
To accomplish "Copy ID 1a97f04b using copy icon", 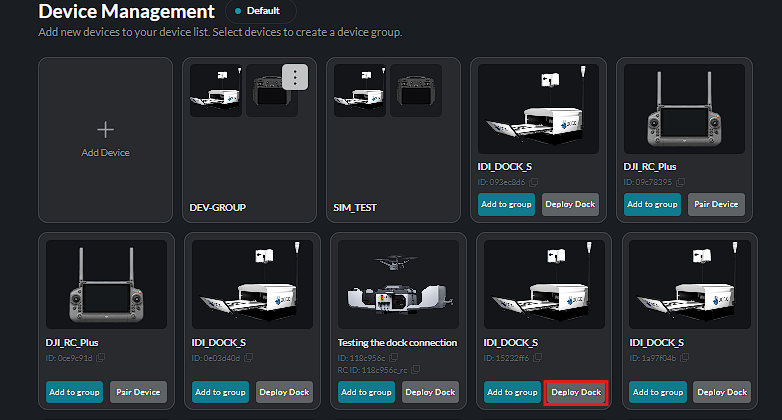I will tap(684, 358).
